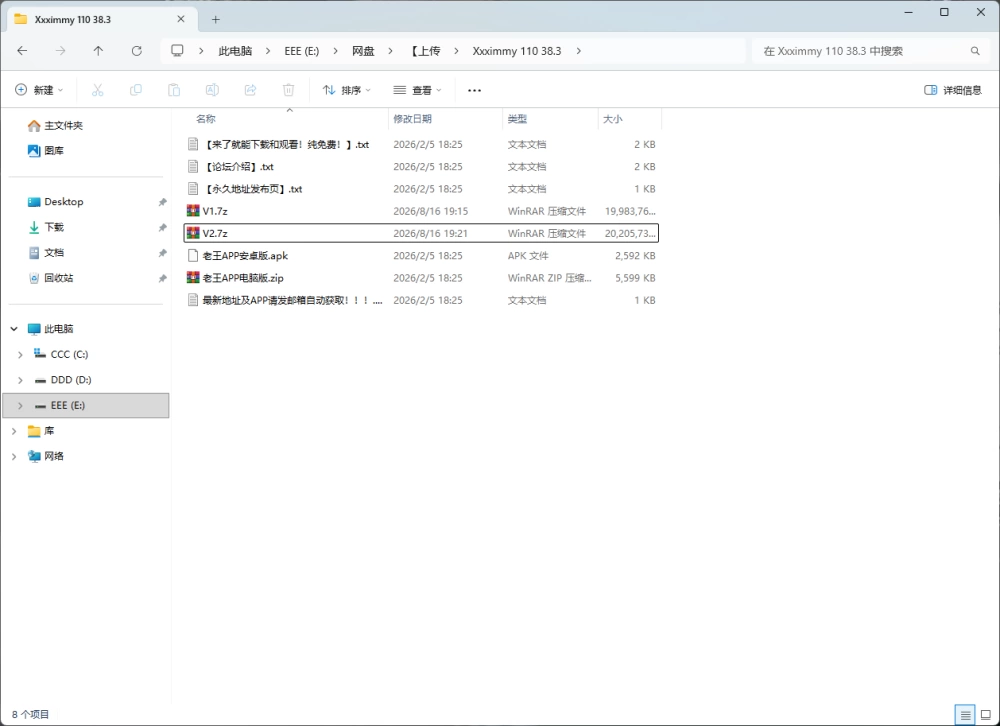Click 网盘 in the address breadcrumb
This screenshot has height=726, width=1000.
(x=363, y=51)
